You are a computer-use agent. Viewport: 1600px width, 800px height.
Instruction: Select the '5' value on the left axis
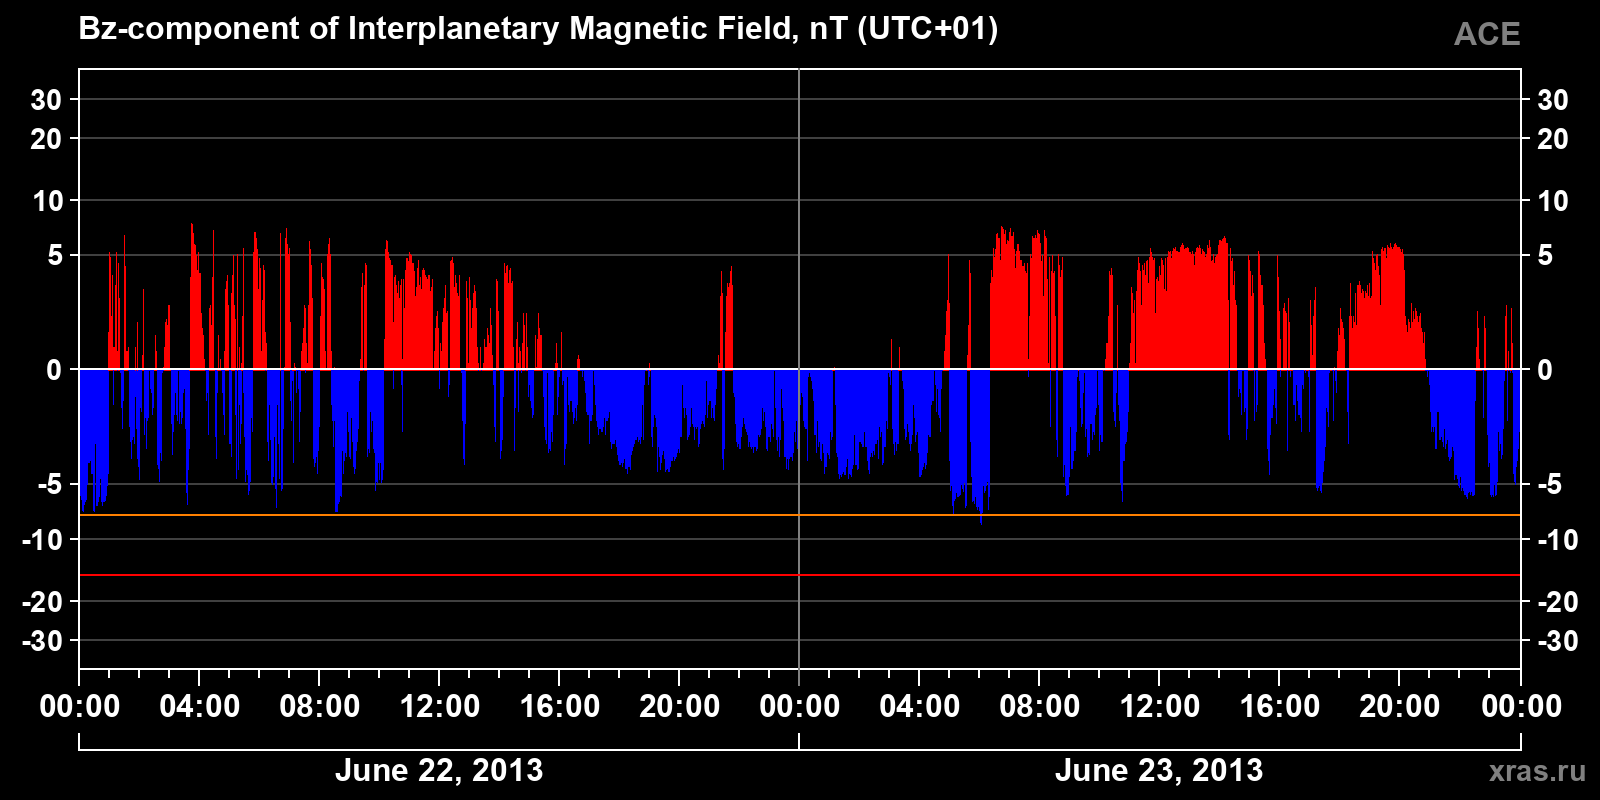(x=55, y=256)
